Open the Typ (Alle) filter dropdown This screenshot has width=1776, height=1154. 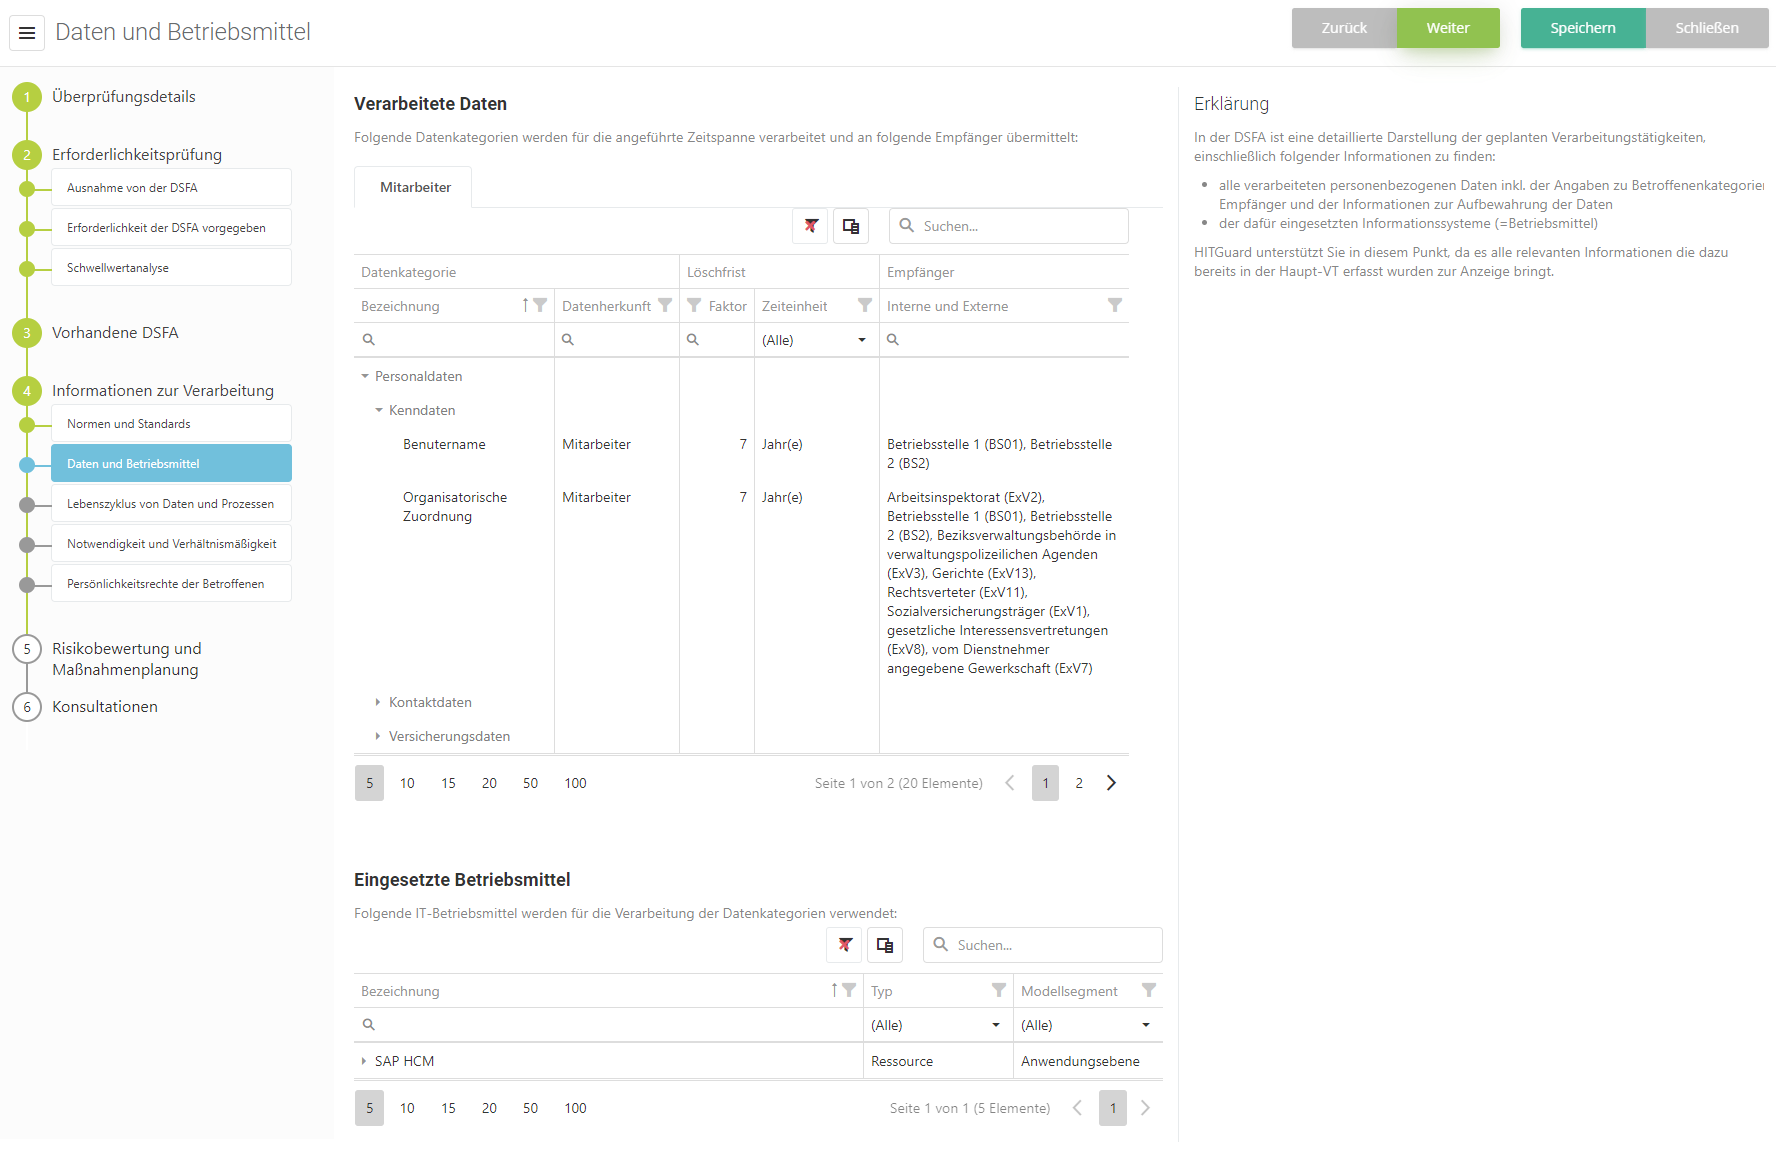995,1025
